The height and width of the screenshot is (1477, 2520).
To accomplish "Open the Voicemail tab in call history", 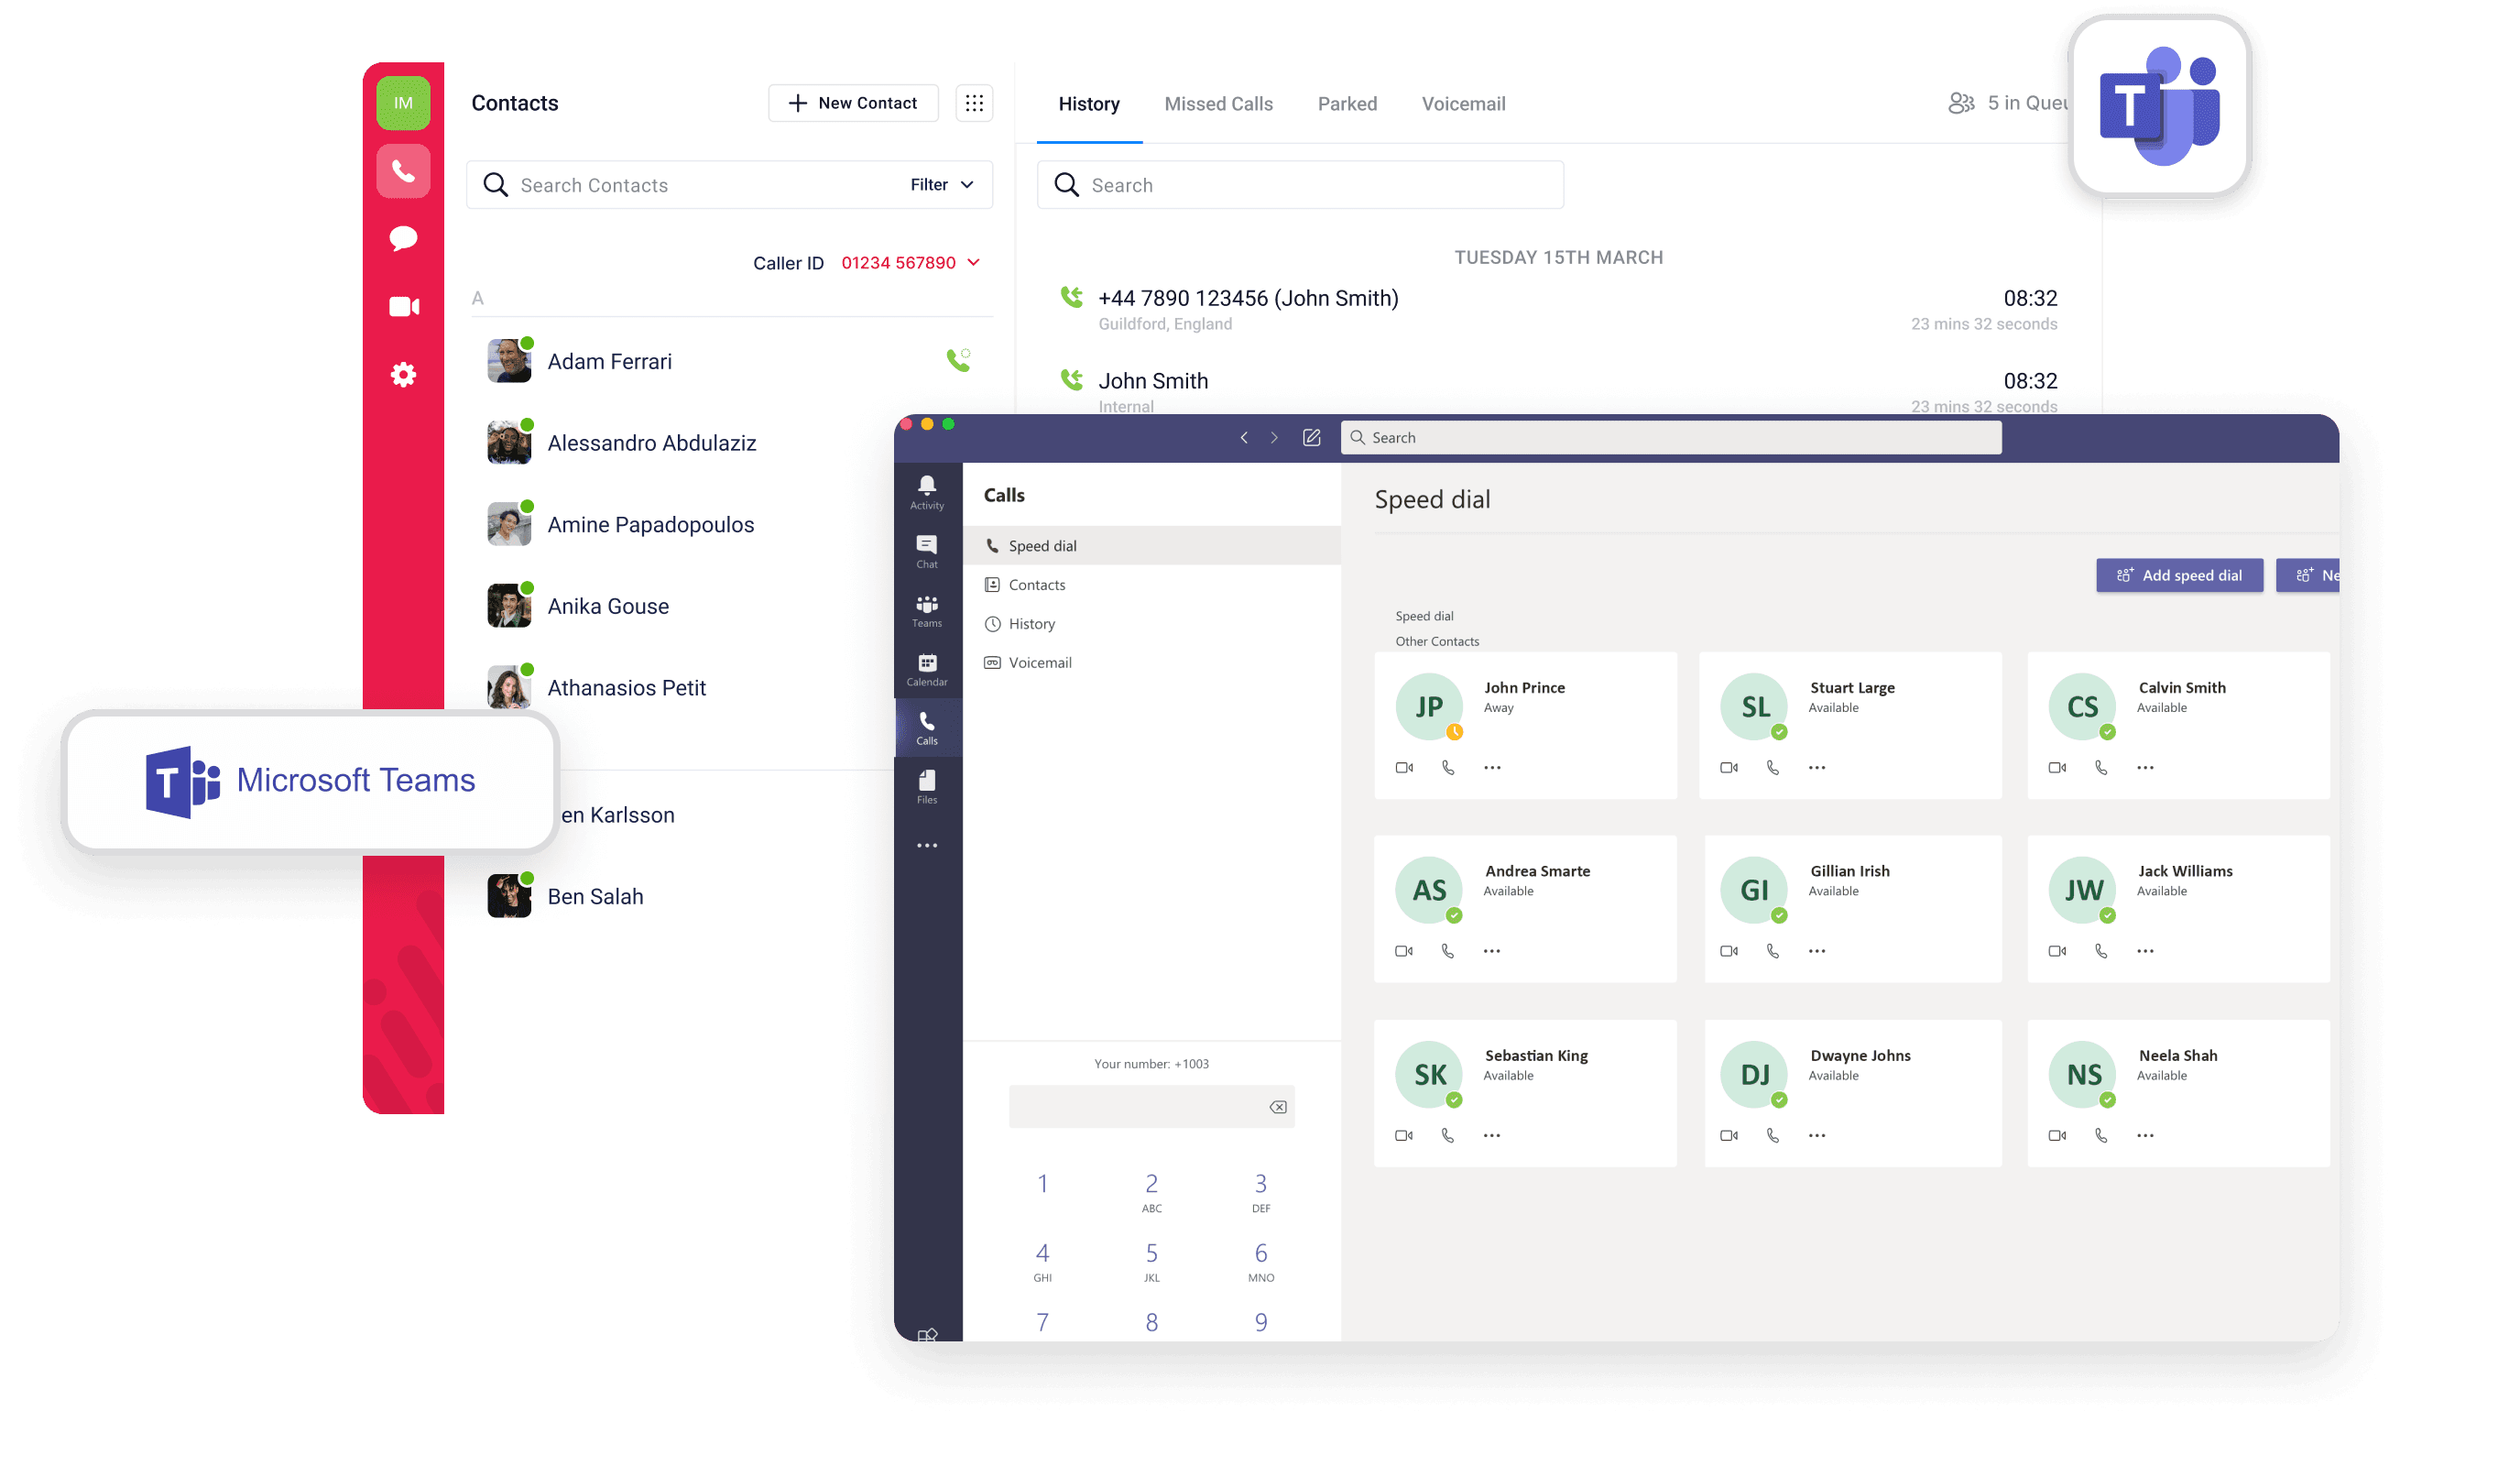I will point(1463,103).
